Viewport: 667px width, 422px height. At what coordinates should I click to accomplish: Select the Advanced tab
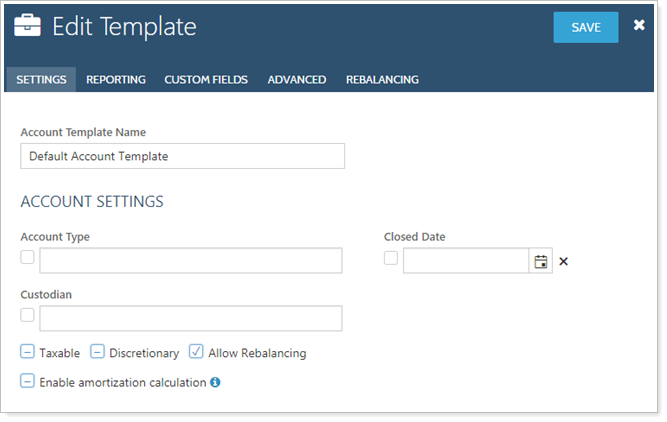tap(296, 80)
